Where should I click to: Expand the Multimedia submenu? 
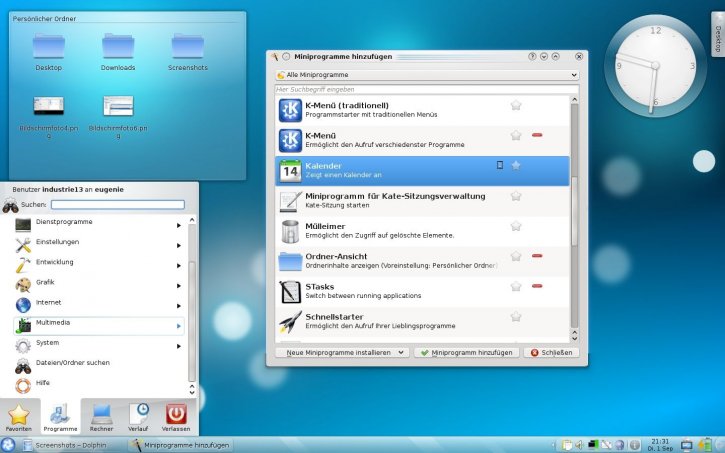(178, 326)
